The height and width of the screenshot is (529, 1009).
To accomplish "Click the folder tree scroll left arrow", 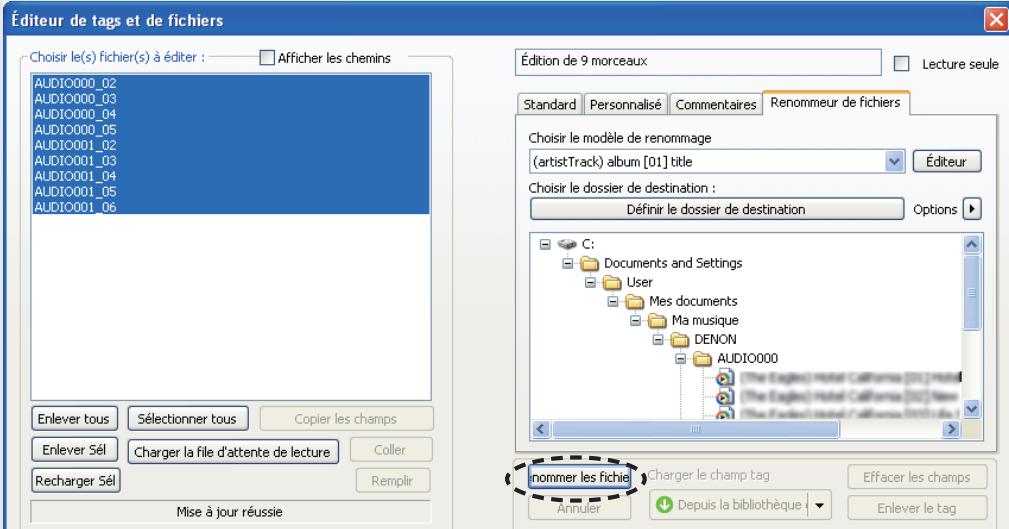I will (541, 429).
